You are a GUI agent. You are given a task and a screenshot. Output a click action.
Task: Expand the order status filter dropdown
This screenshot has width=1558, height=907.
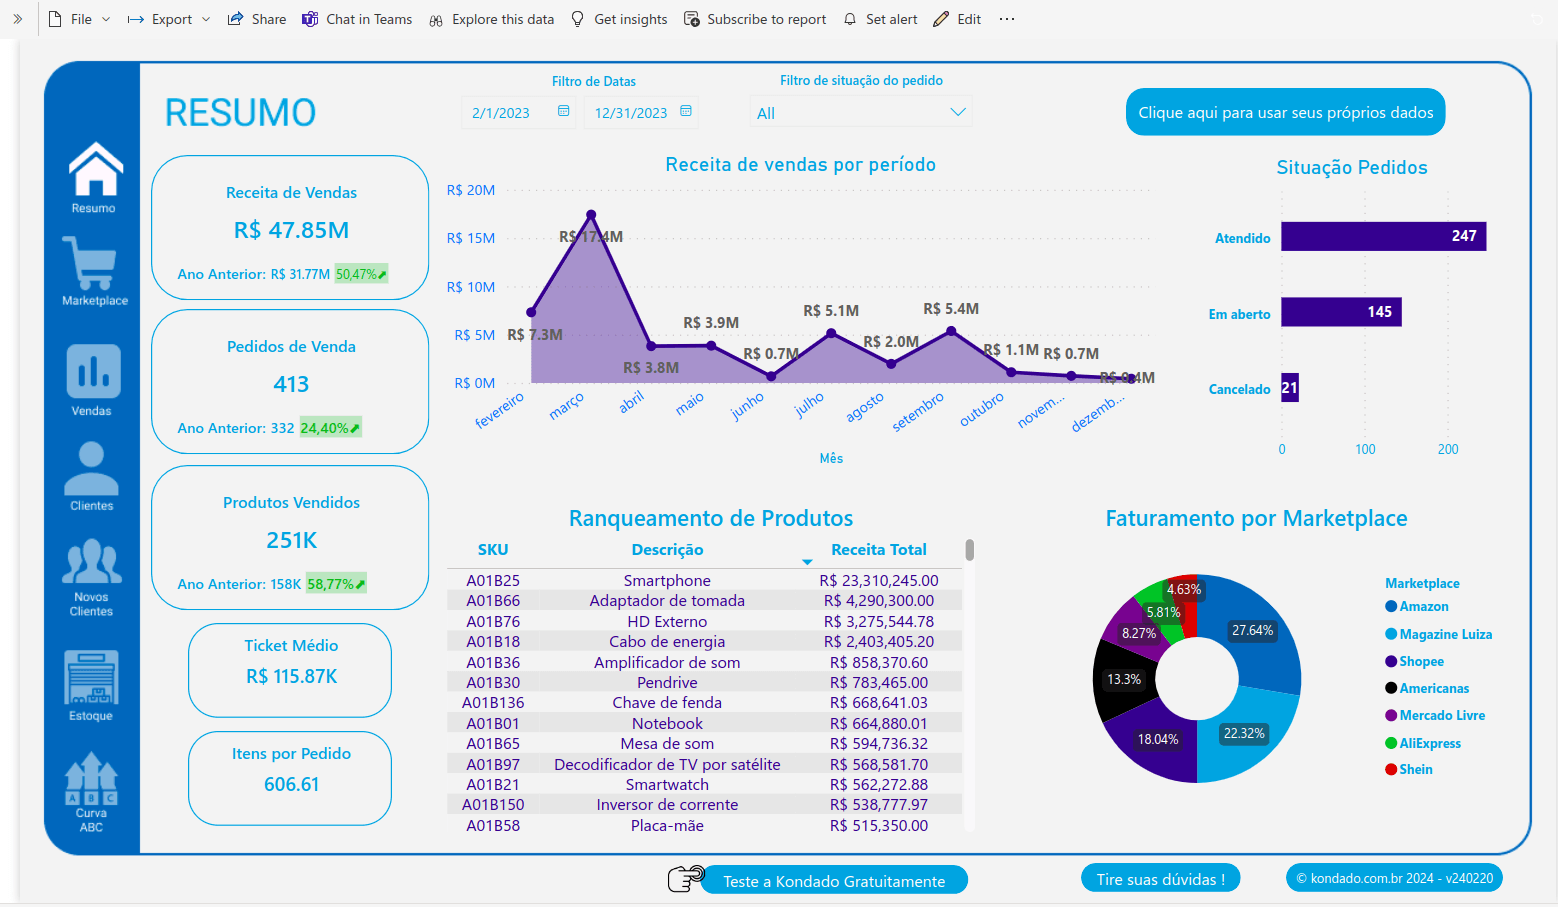pos(957,112)
